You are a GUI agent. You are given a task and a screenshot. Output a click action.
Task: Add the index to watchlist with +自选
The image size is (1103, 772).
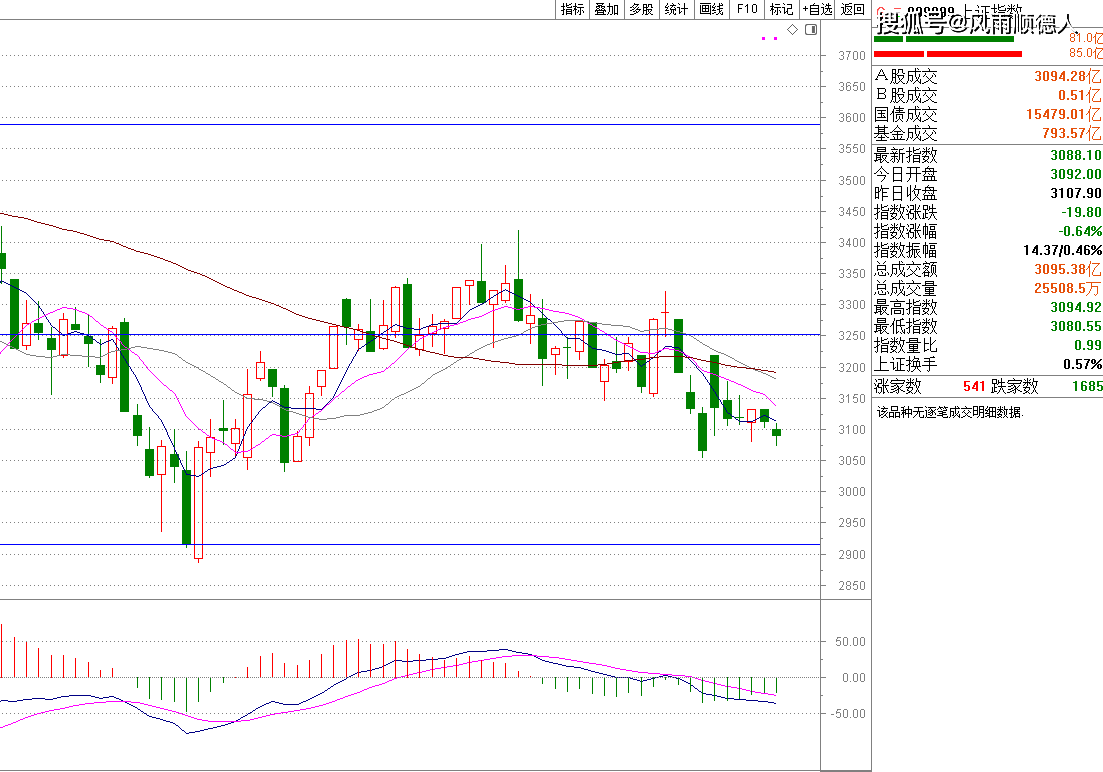coord(817,9)
